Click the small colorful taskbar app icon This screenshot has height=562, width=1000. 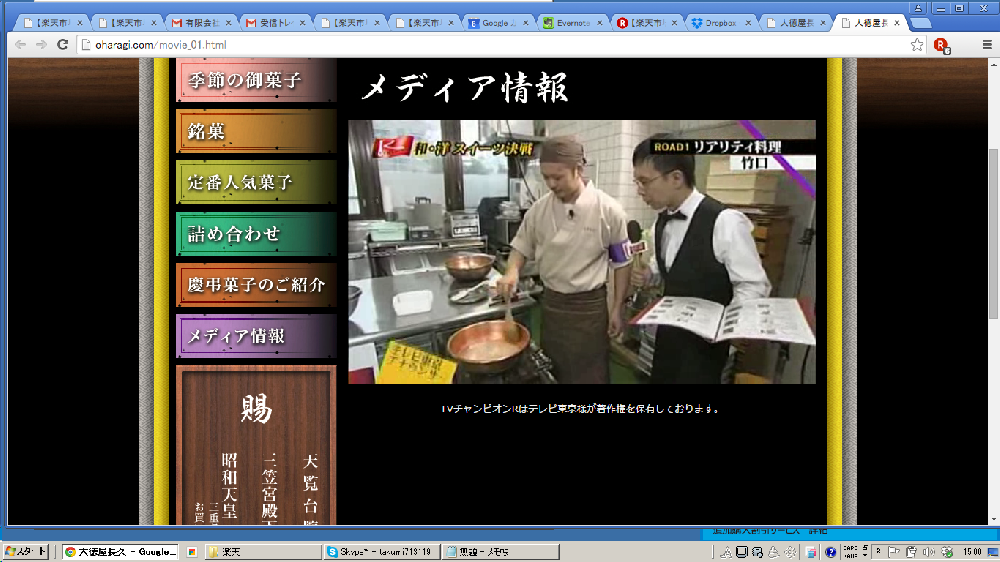coord(191,552)
